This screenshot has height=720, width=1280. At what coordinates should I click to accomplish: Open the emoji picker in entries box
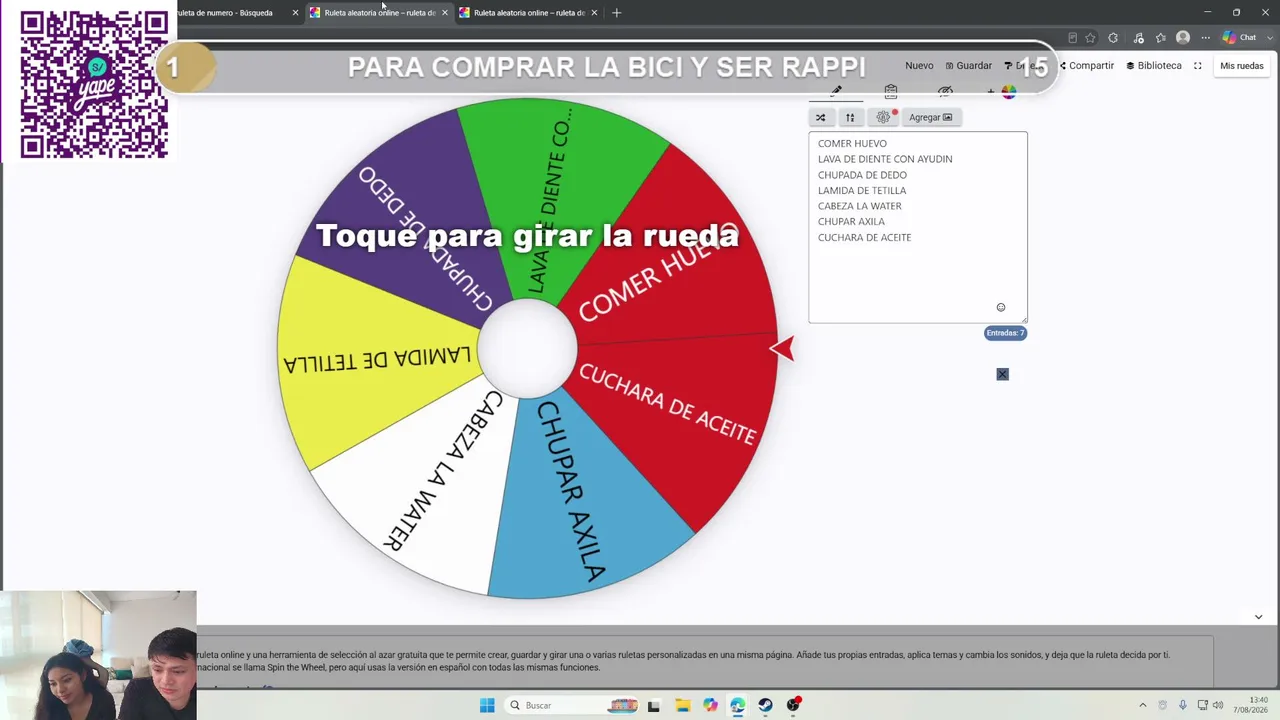[1001, 307]
